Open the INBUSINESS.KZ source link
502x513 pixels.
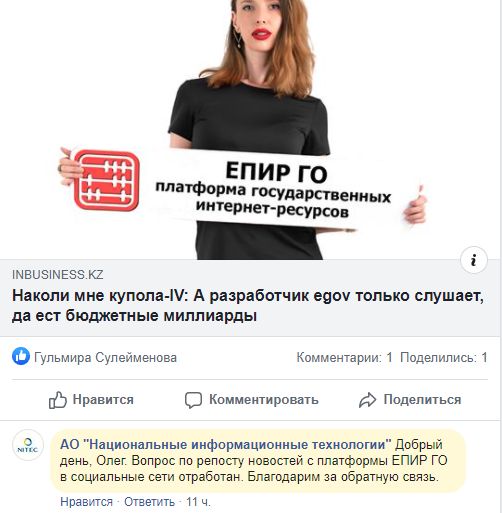tap(58, 275)
